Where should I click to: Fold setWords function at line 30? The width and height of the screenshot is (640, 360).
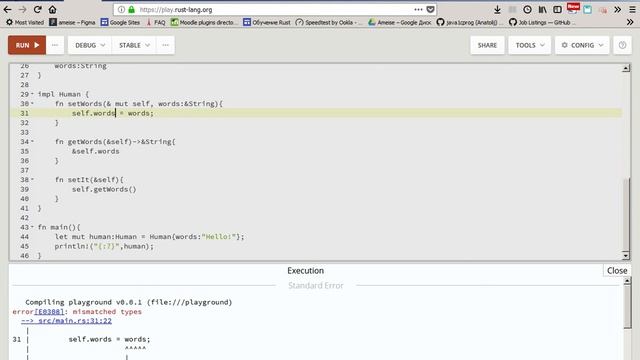[x=32, y=104]
